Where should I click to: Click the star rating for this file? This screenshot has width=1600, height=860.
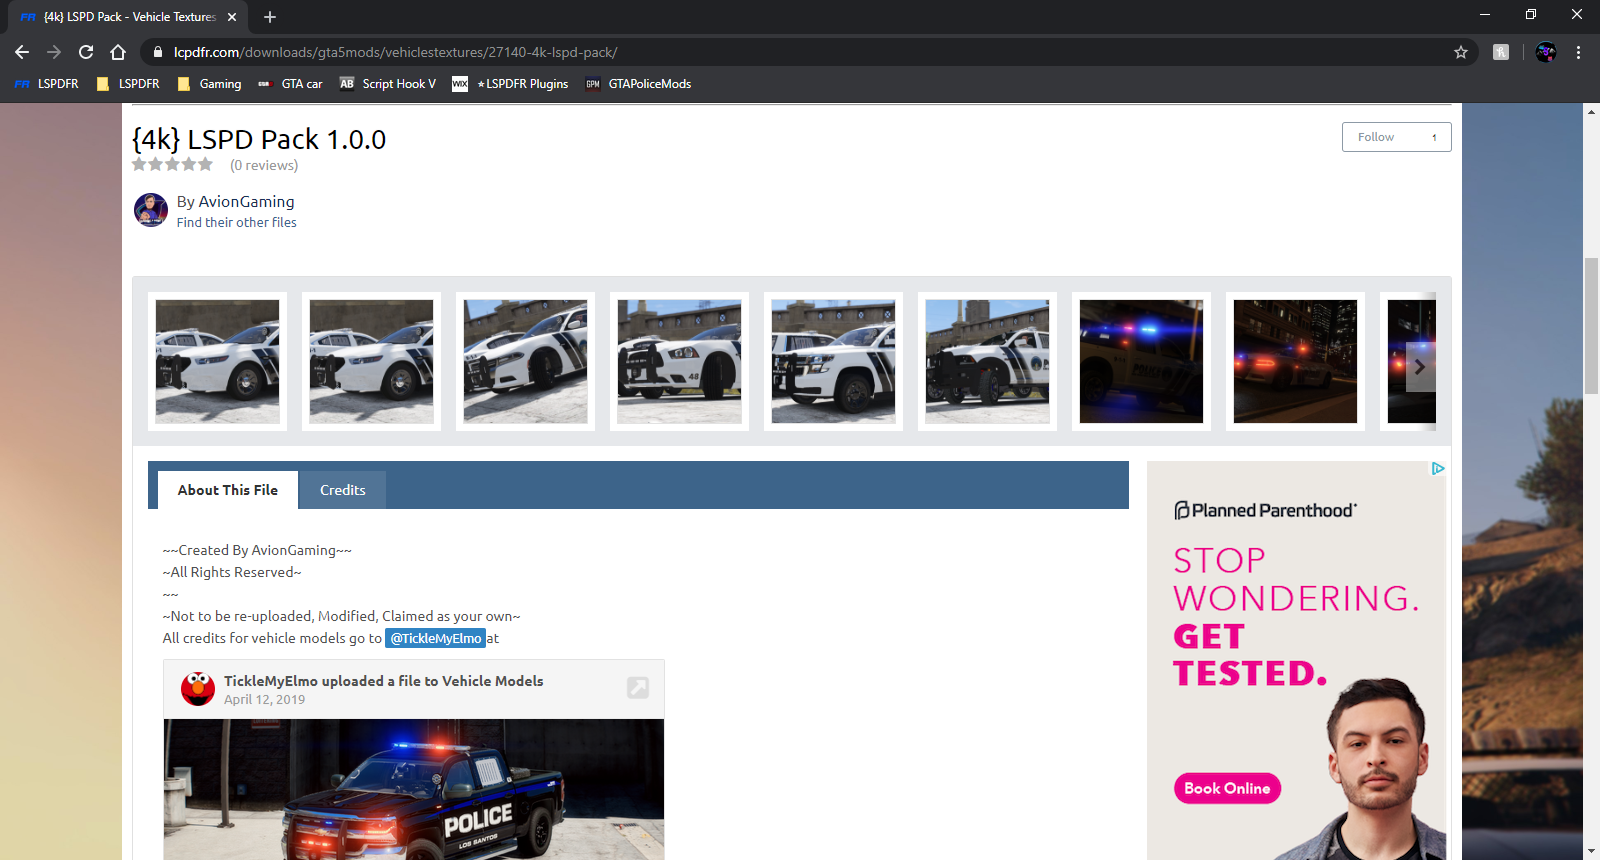(172, 164)
